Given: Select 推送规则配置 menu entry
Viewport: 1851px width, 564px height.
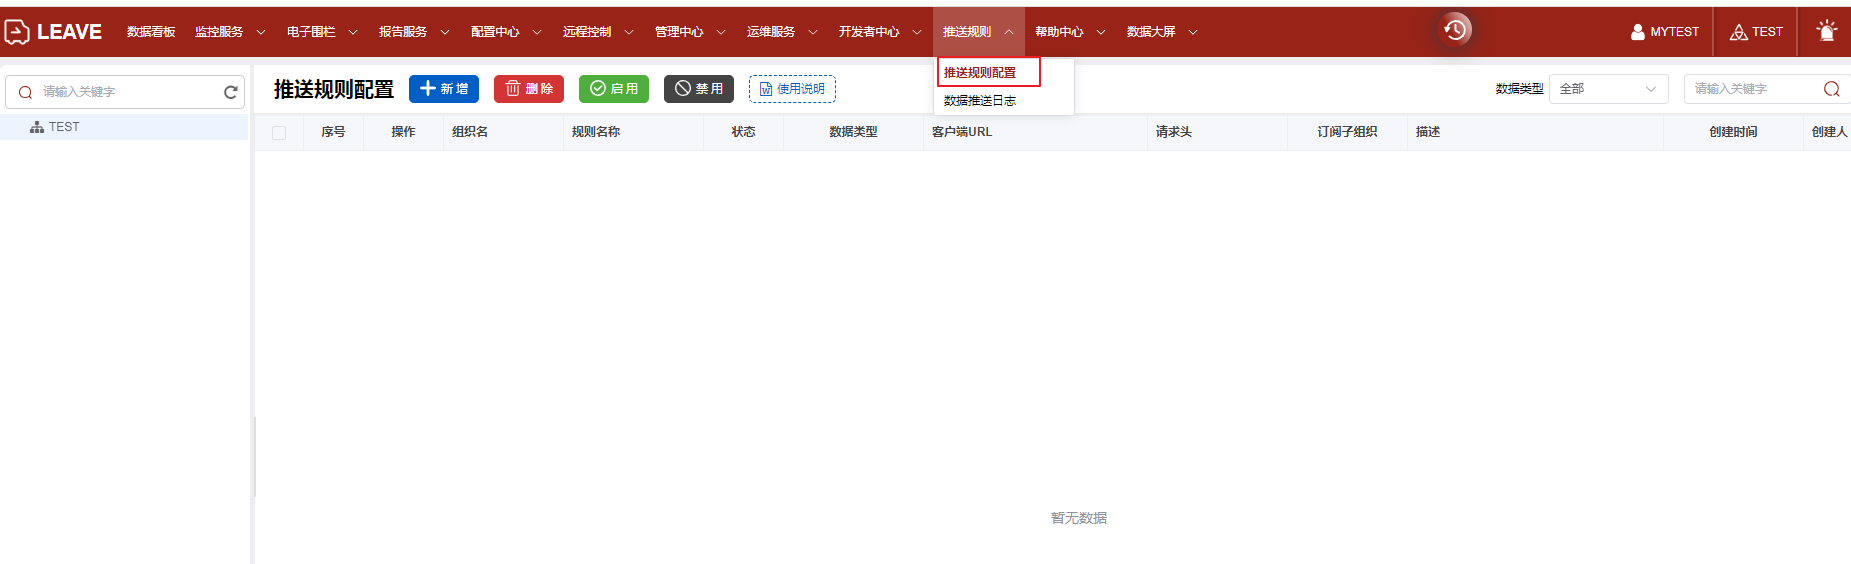Looking at the screenshot, I should (980, 73).
